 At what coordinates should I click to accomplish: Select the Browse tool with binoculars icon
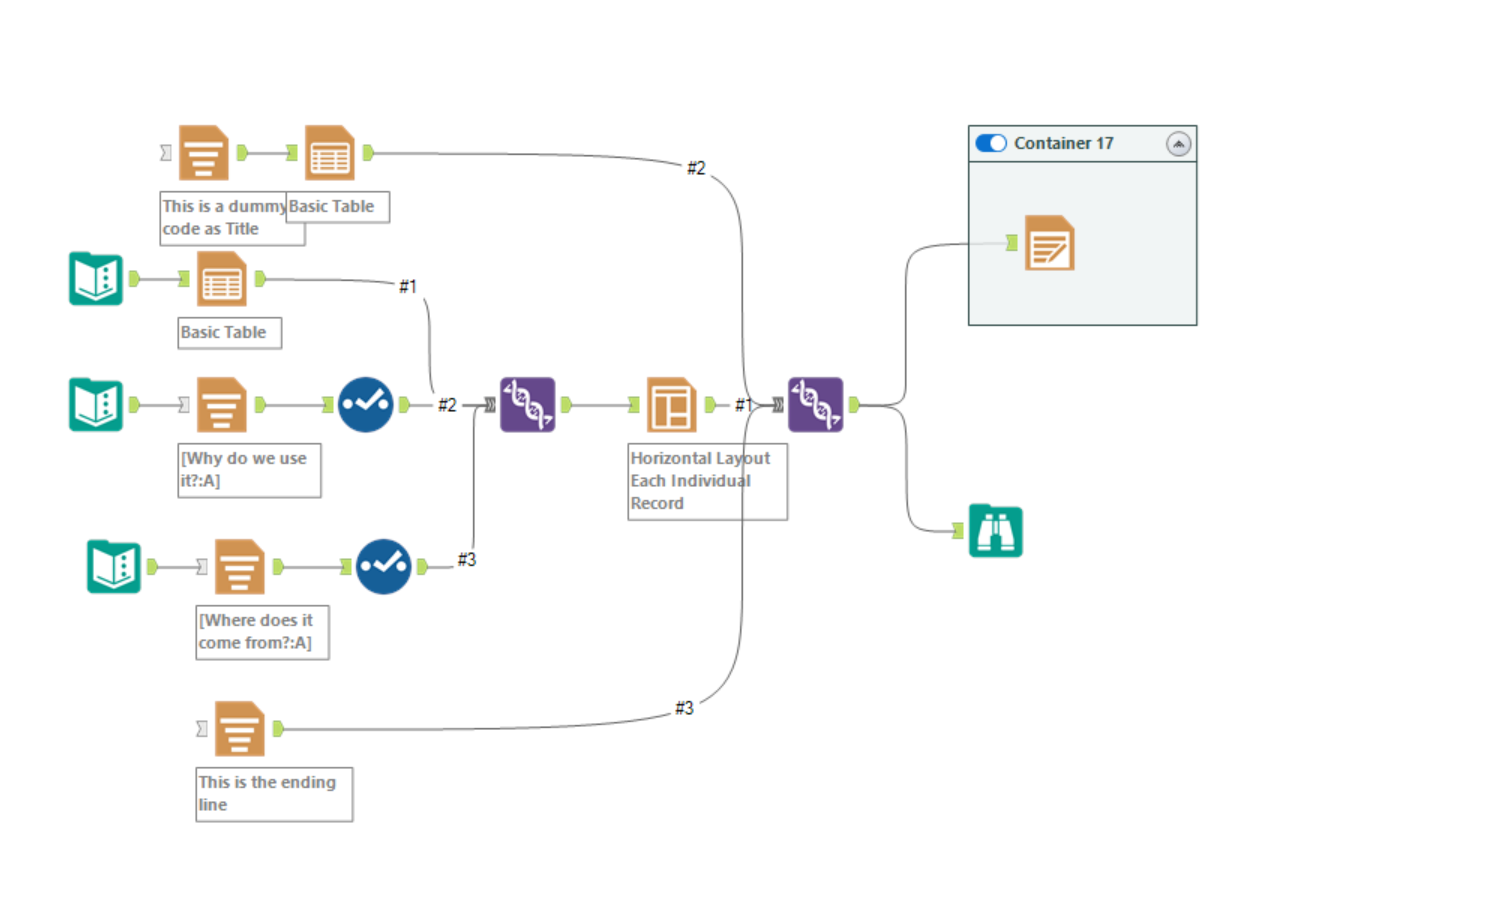pos(995,530)
